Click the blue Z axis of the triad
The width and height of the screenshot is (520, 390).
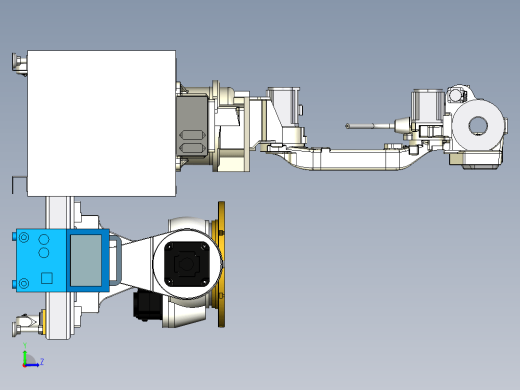32,365
